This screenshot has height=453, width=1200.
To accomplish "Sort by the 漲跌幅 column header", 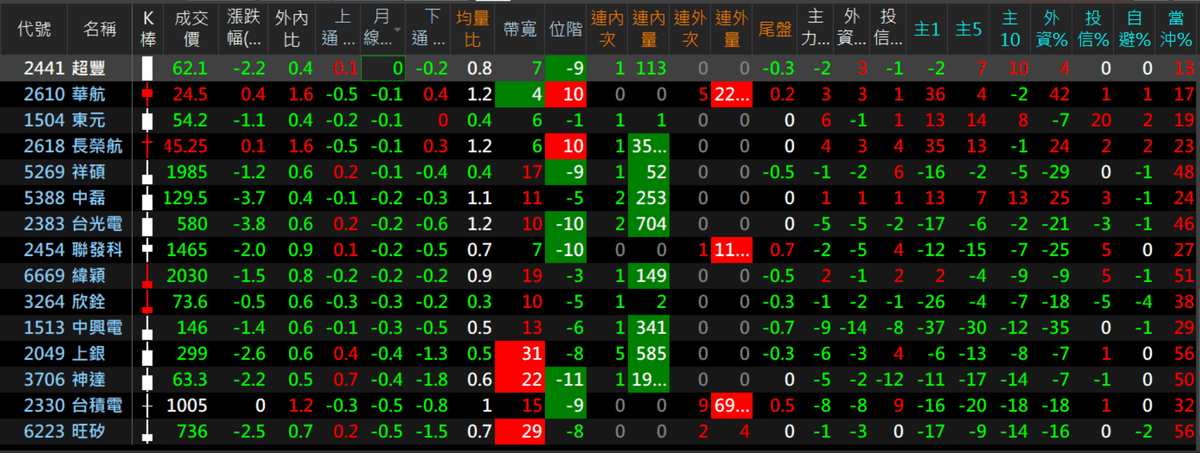I will 244,29.
